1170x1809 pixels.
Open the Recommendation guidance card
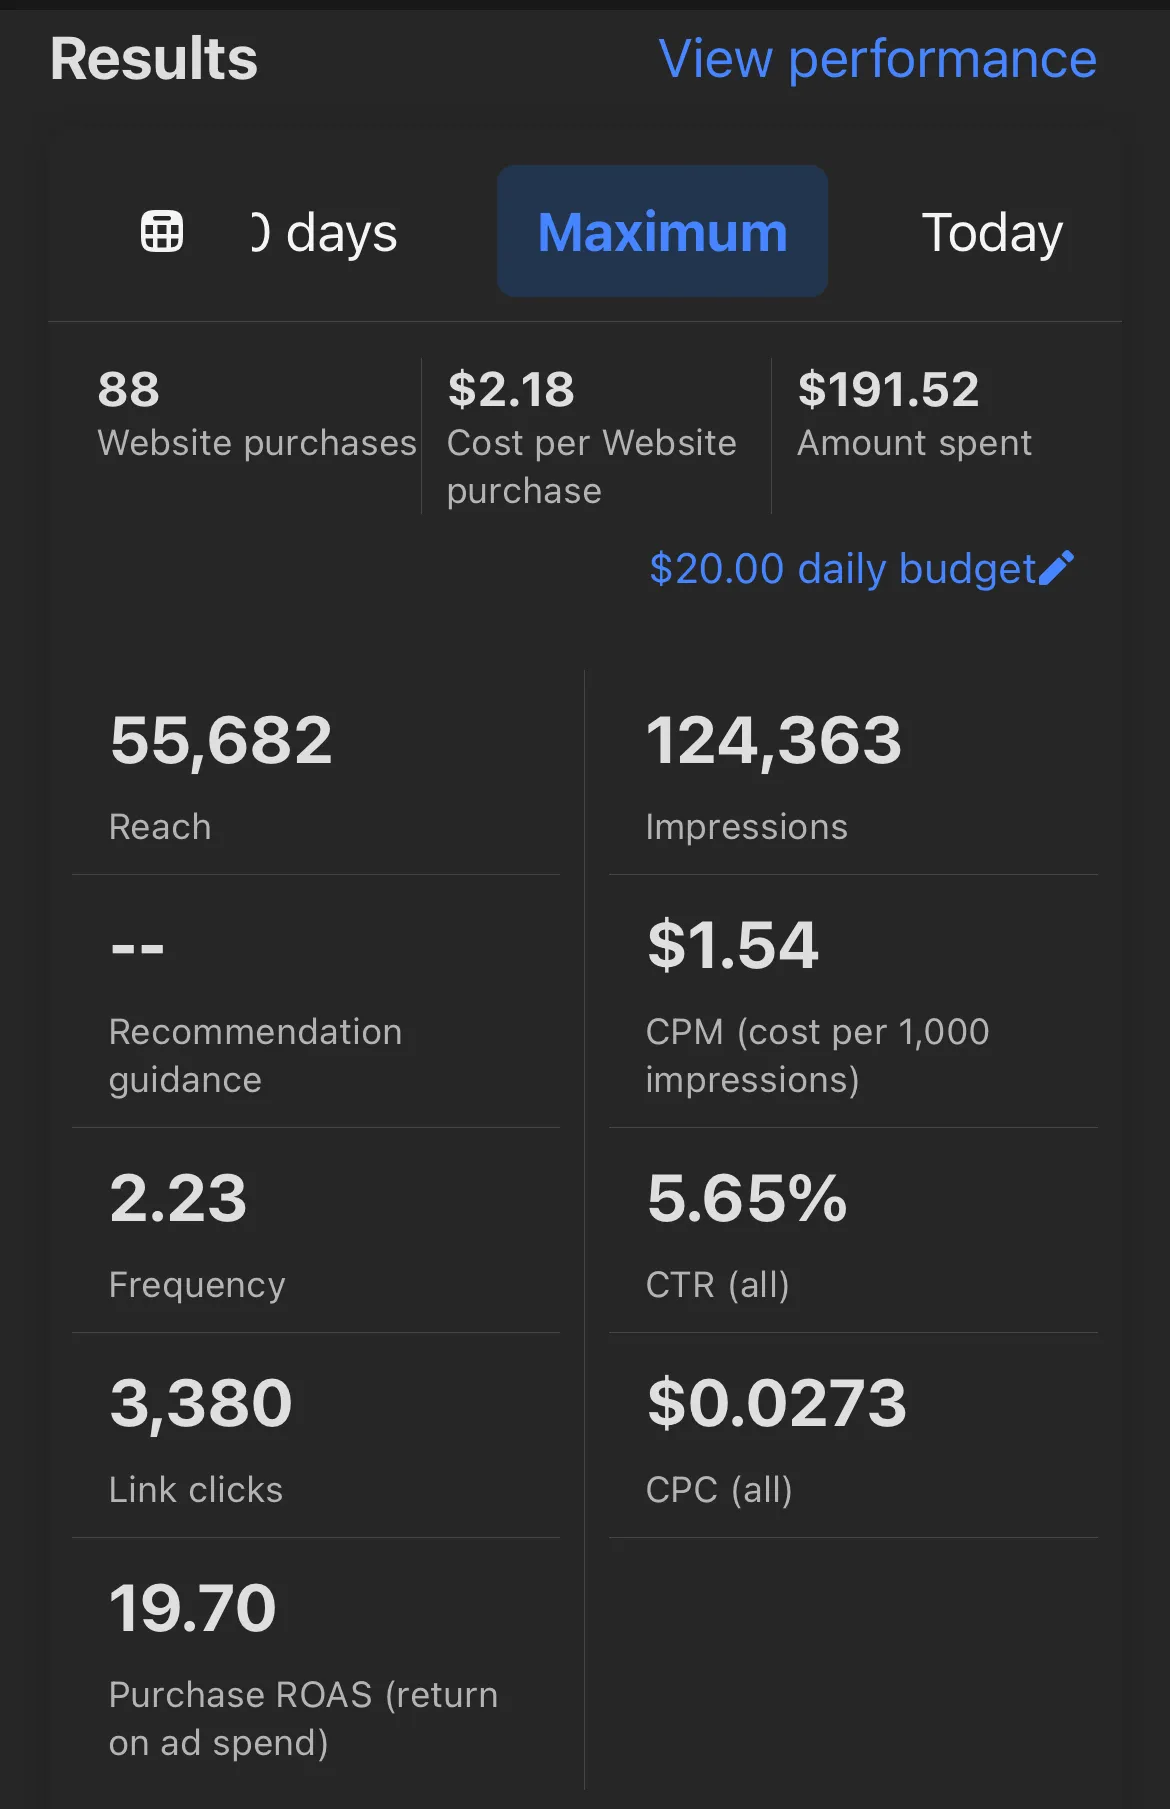click(316, 1003)
